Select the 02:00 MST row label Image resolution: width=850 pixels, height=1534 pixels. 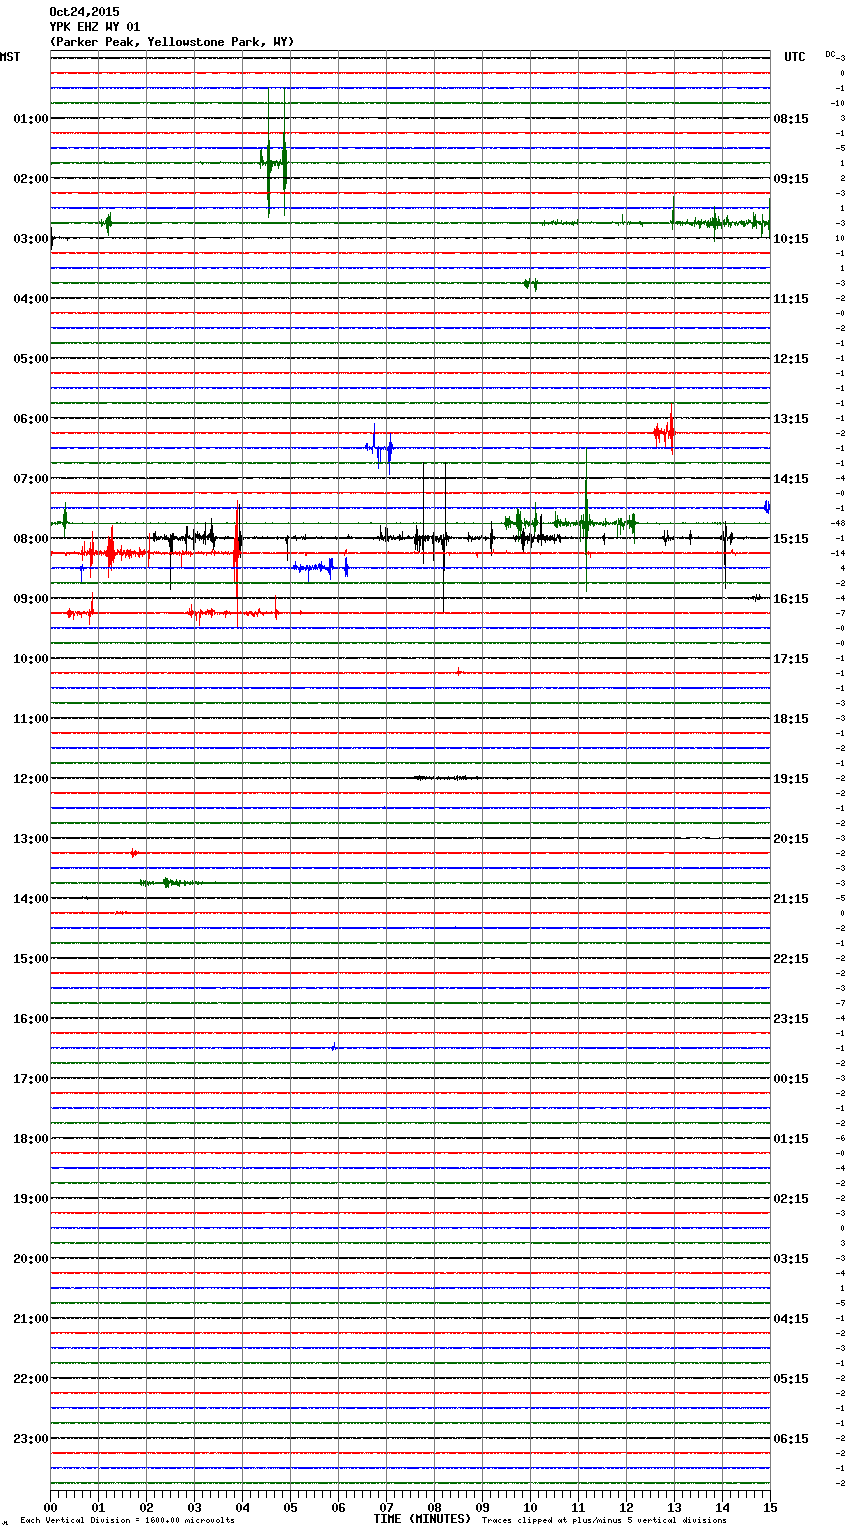click(x=31, y=179)
